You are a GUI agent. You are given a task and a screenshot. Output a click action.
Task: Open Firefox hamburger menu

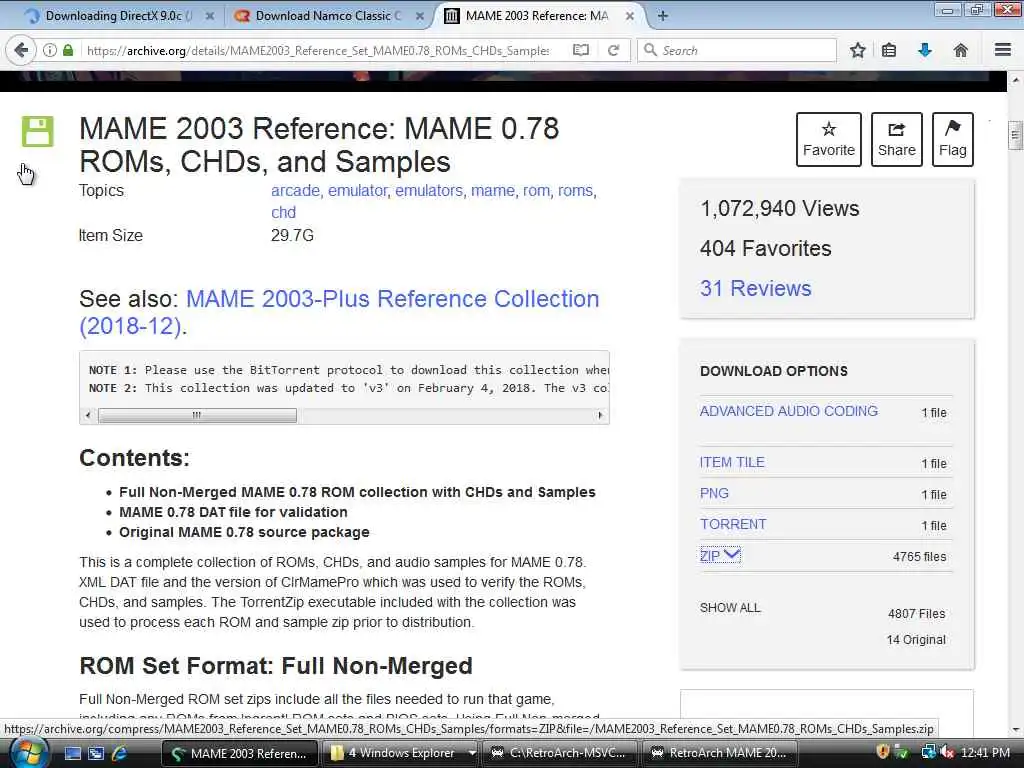1003,50
